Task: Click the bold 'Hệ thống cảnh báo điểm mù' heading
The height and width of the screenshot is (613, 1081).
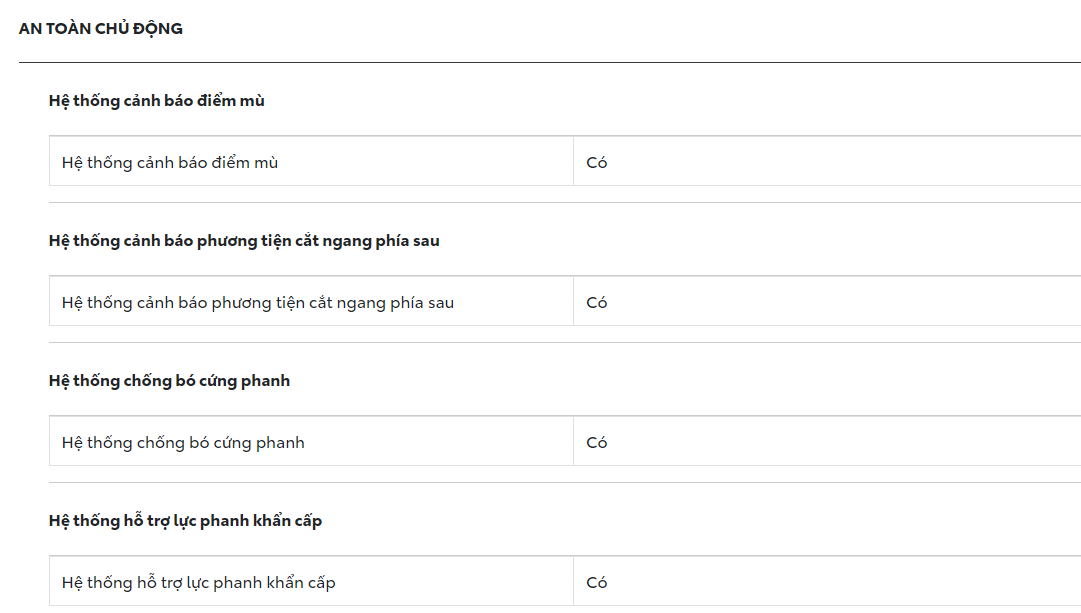Action: (156, 101)
